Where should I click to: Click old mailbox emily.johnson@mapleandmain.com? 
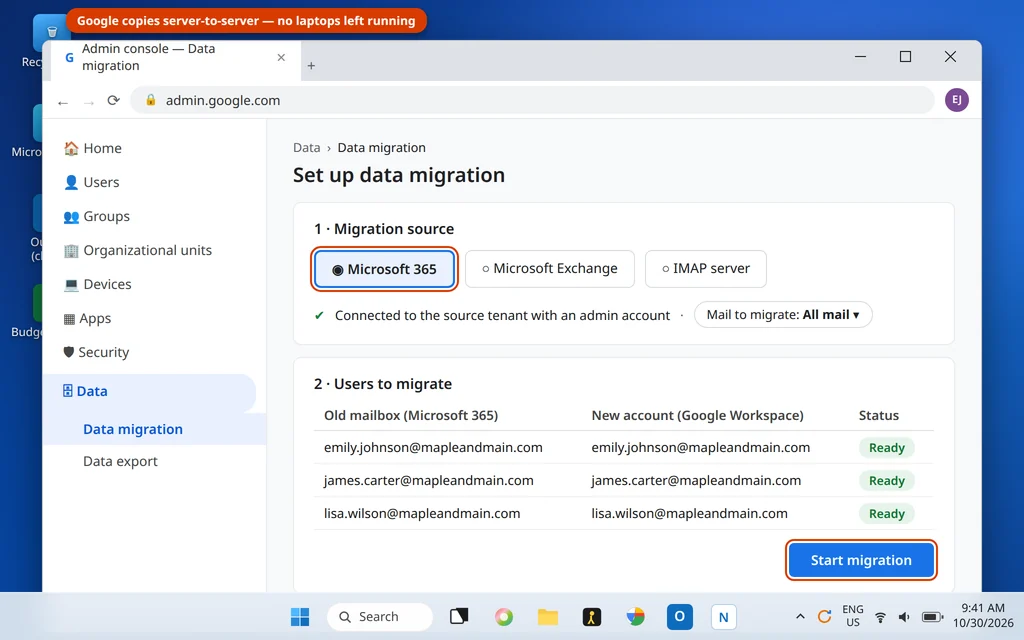[x=433, y=447]
